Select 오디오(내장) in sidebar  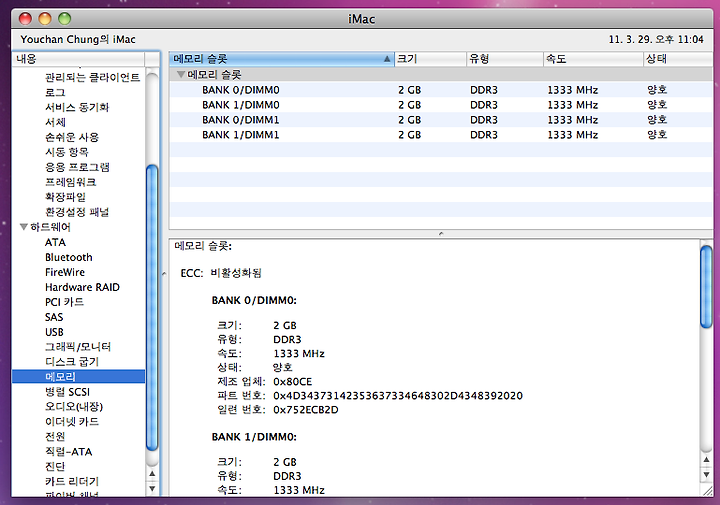(74, 407)
